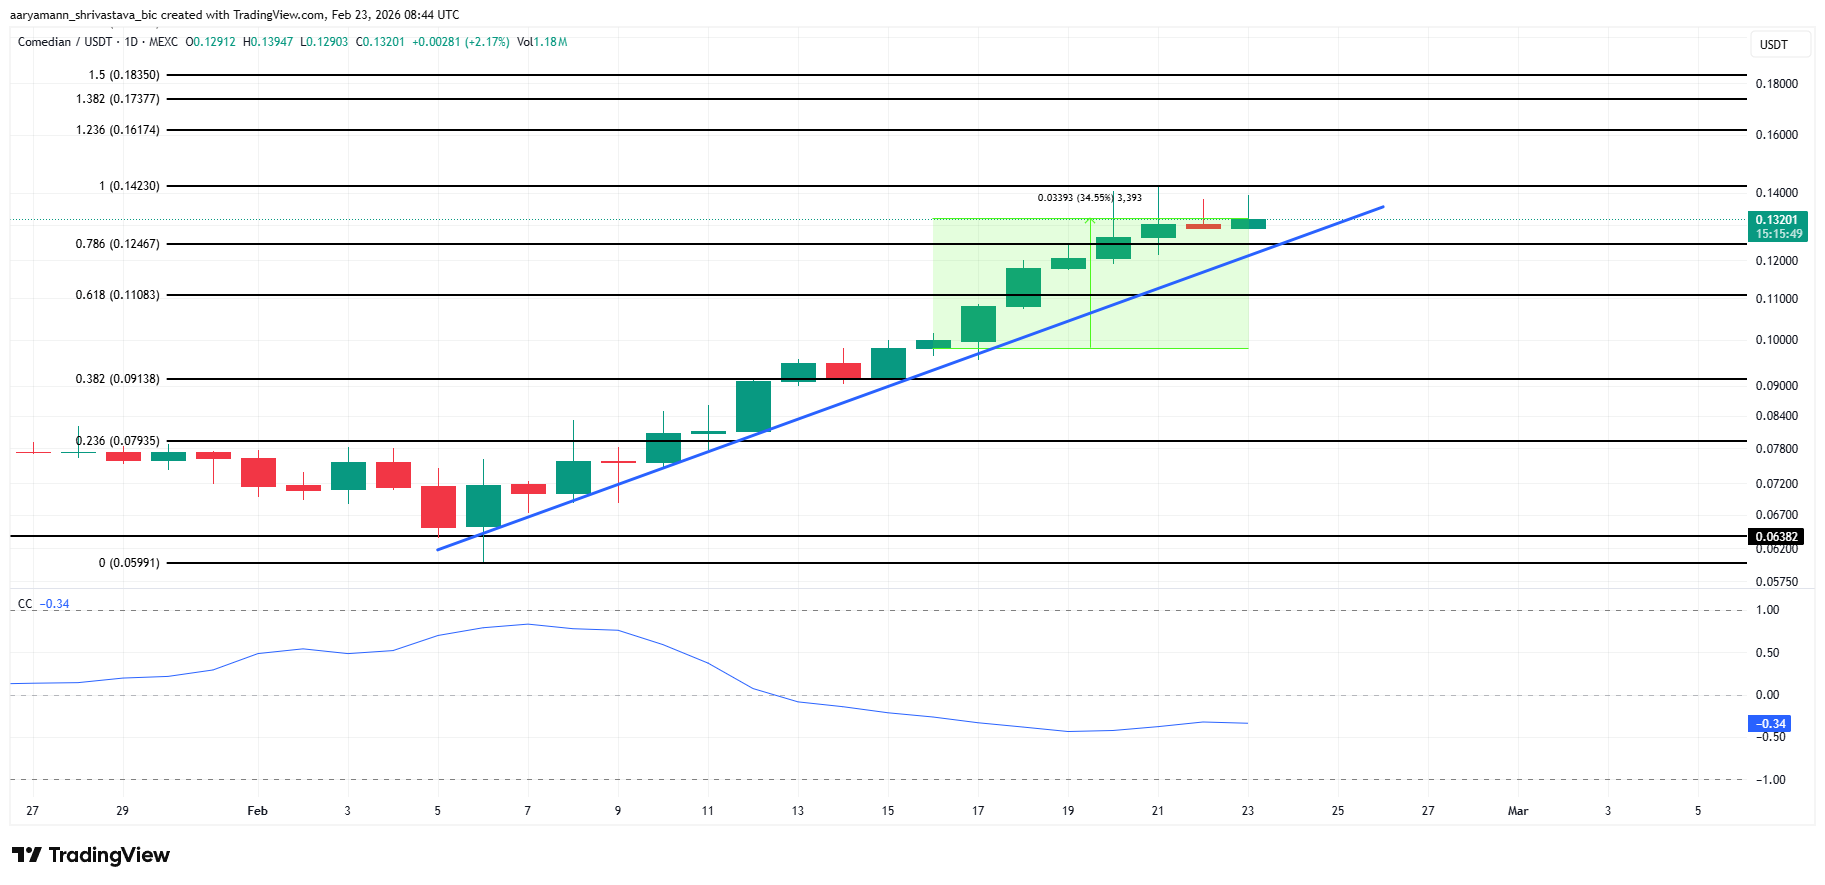The height and width of the screenshot is (885, 1825).
Task: Click the 7 date axis label
Action: coord(528,811)
